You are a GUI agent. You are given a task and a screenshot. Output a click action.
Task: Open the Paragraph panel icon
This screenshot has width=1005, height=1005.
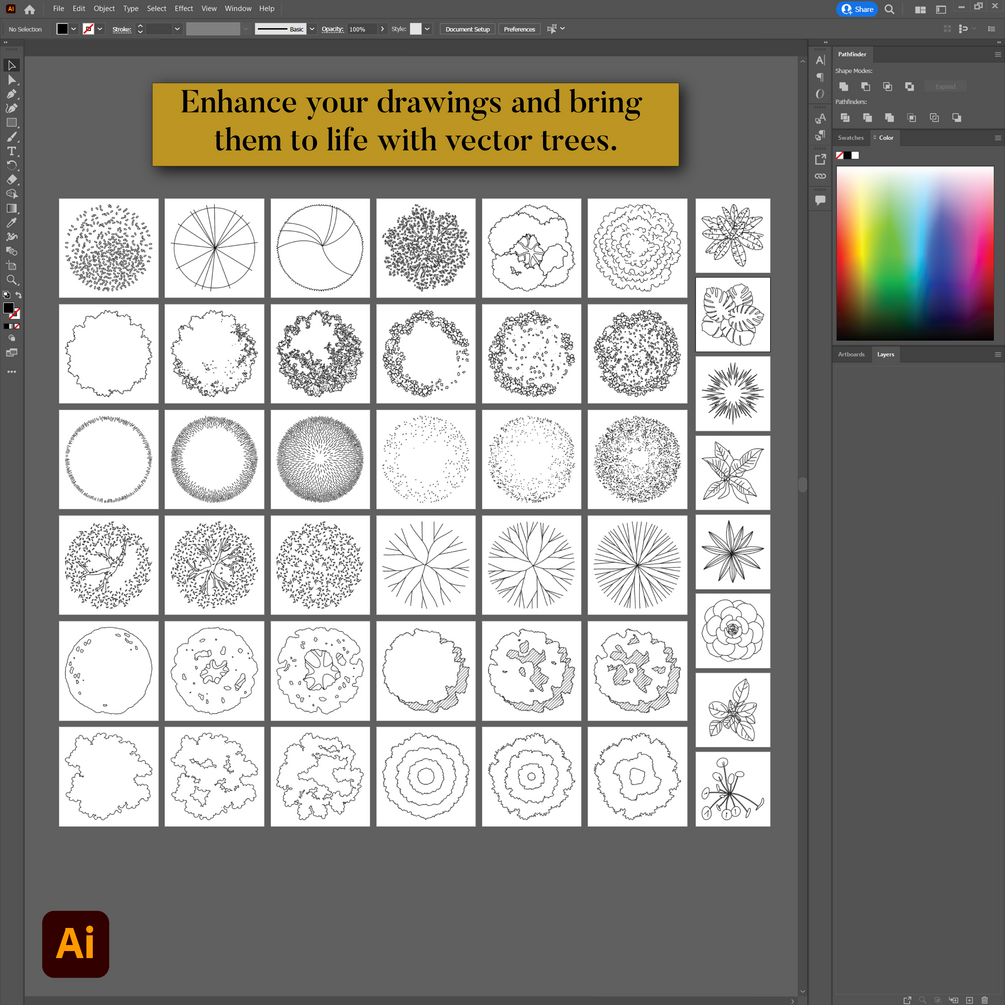[x=820, y=77]
